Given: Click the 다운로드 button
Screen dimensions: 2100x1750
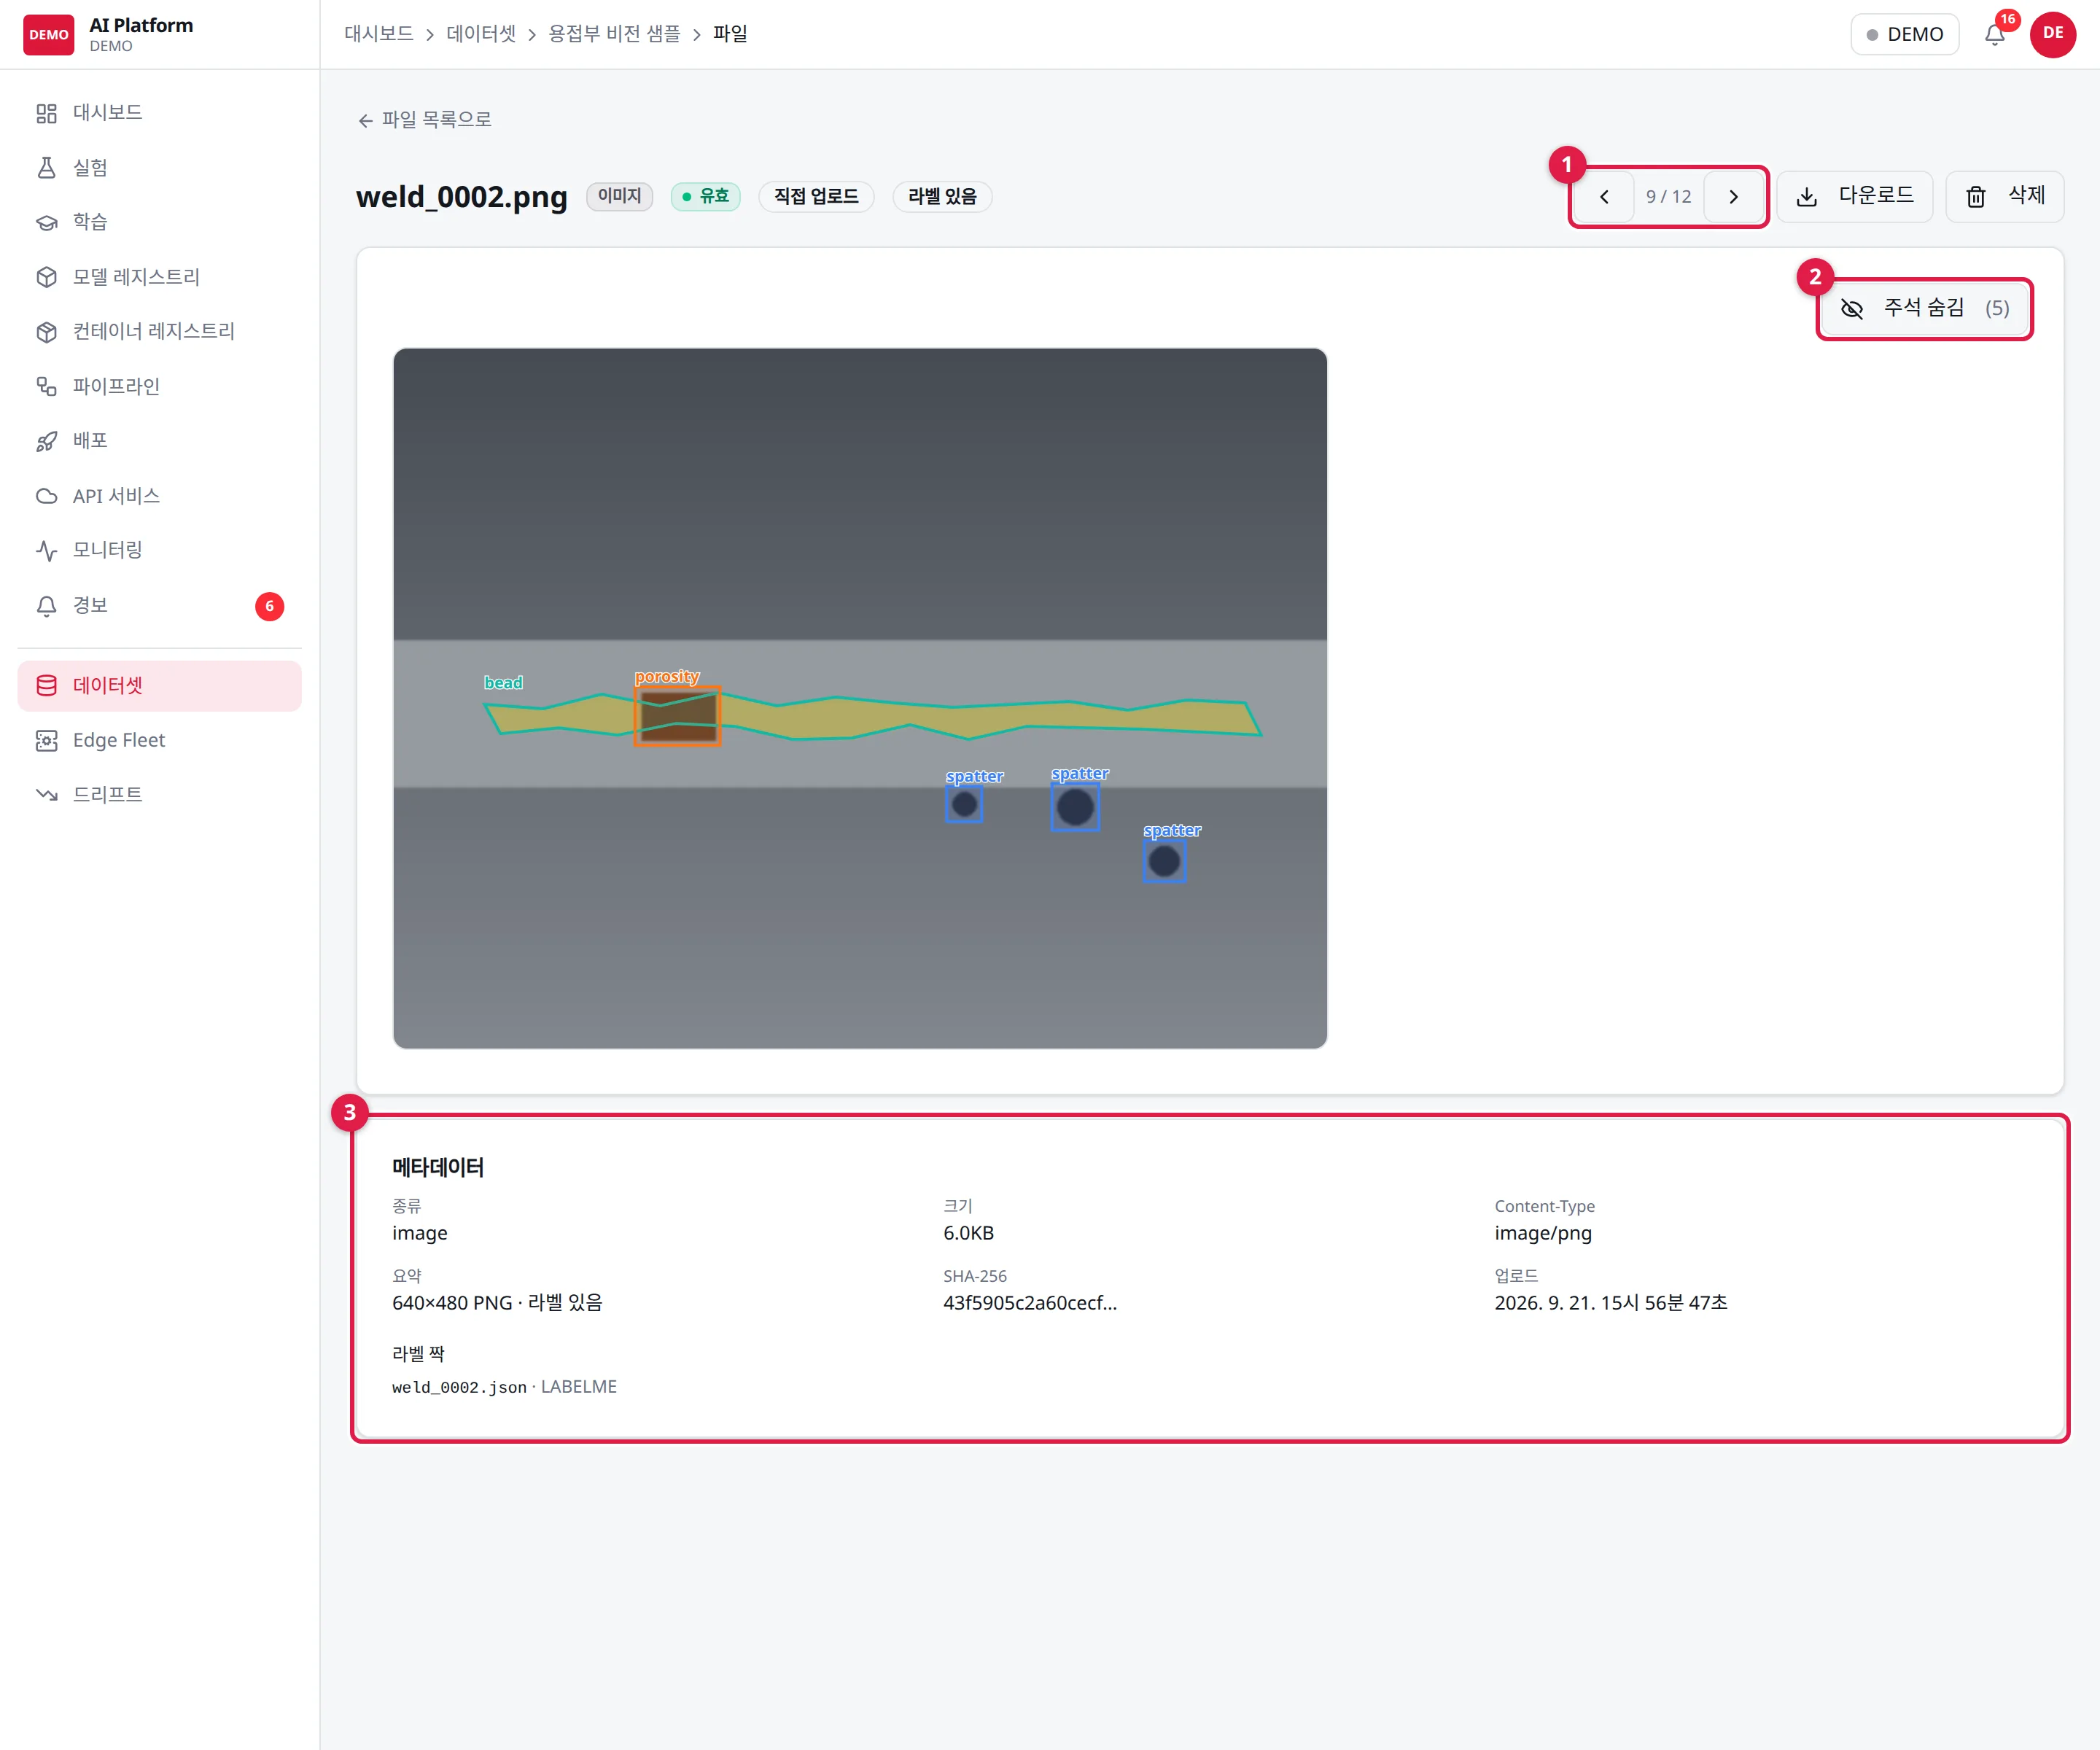Looking at the screenshot, I should pos(1855,197).
